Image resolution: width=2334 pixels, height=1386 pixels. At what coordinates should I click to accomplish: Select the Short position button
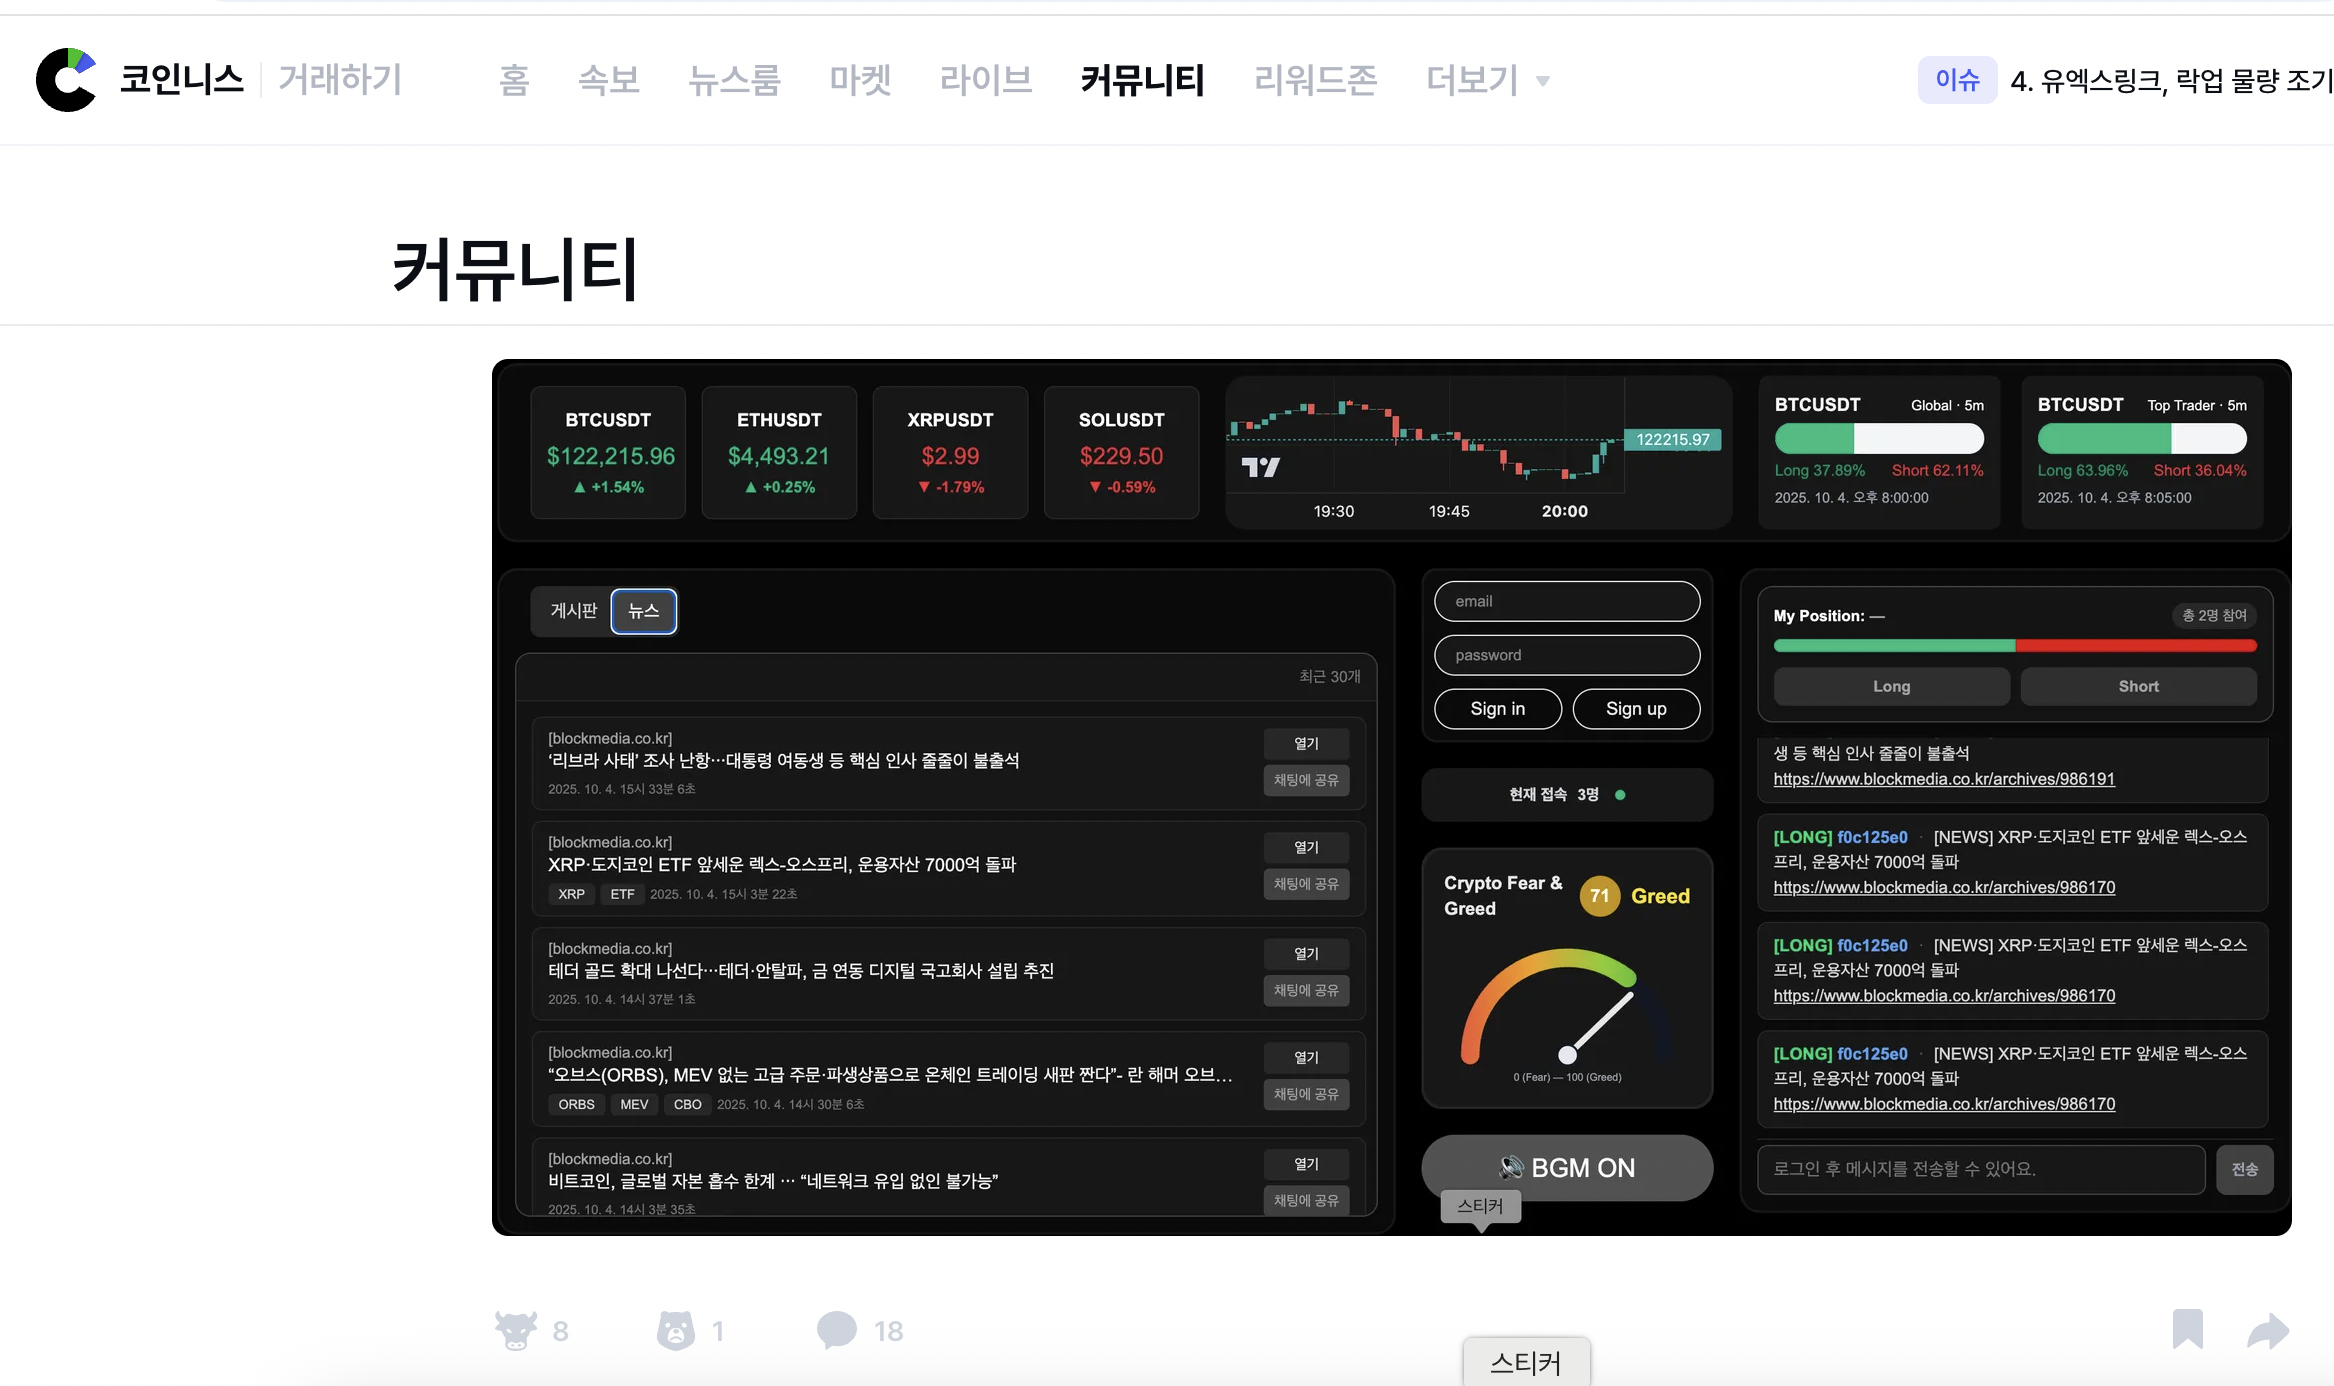[x=2138, y=686]
